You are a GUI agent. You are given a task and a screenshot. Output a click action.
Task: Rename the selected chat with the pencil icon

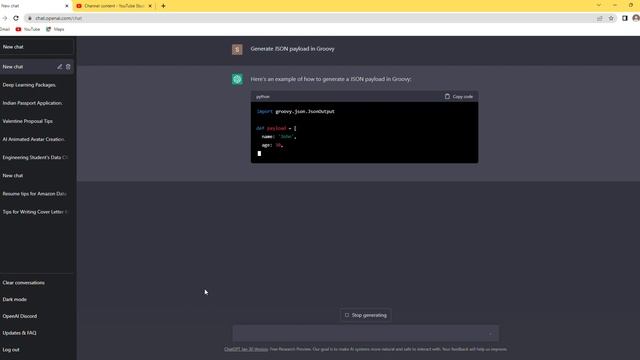(x=60, y=67)
